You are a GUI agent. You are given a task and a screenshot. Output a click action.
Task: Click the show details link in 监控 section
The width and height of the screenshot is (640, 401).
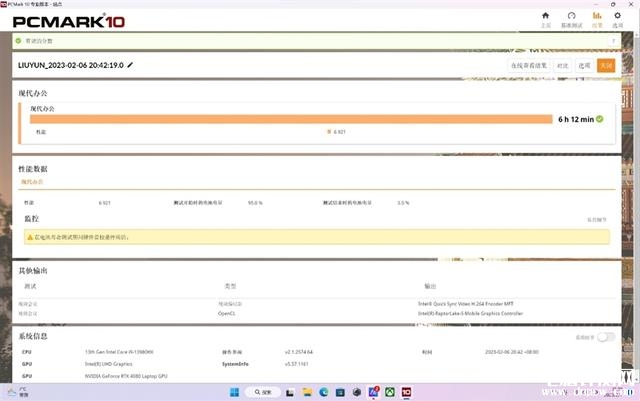(597, 220)
